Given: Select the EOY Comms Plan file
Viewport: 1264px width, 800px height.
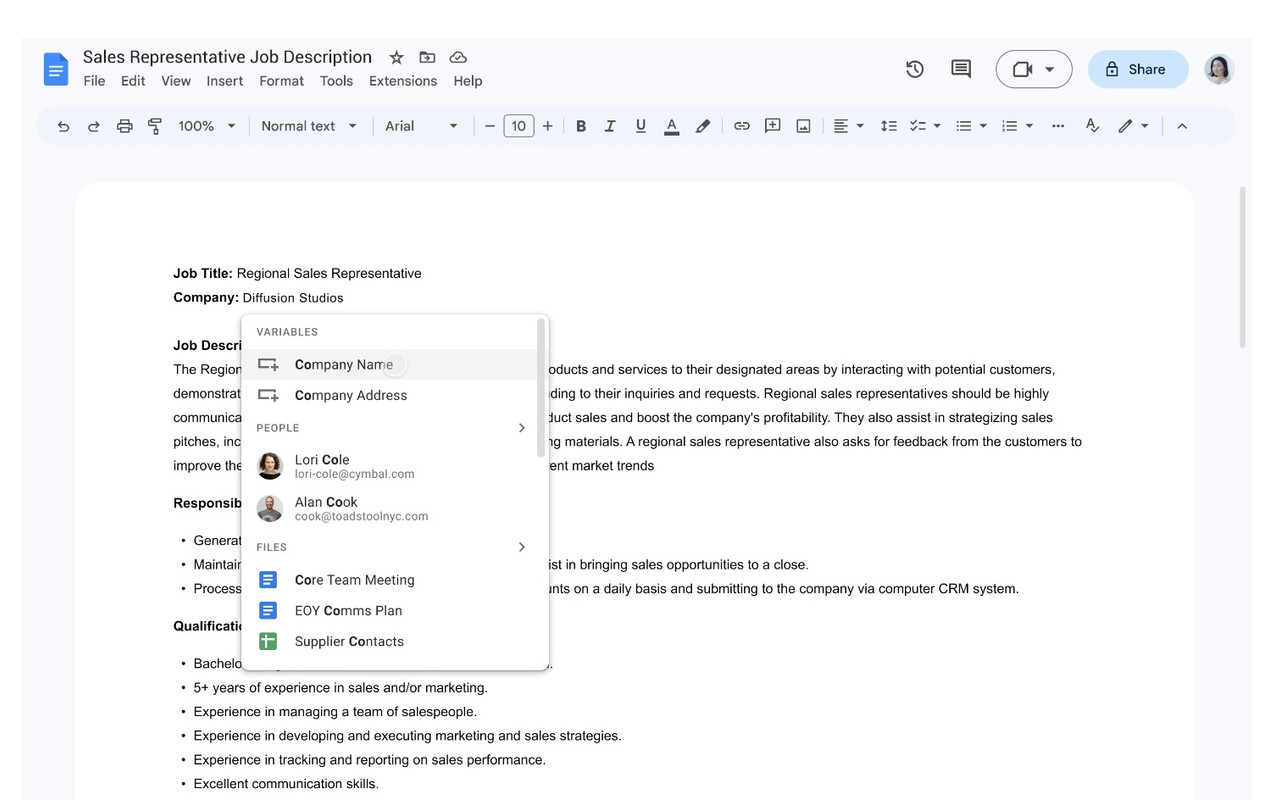Looking at the screenshot, I should coord(390,610).
